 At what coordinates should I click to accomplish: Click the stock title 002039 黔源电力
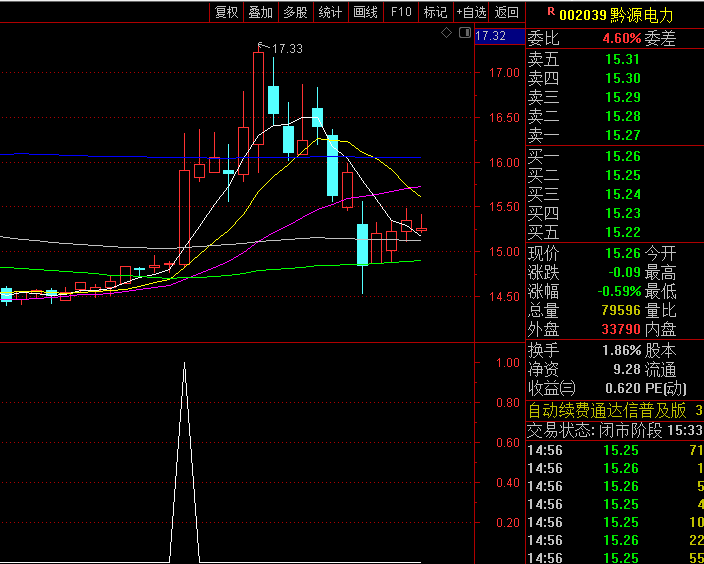[x=616, y=15]
